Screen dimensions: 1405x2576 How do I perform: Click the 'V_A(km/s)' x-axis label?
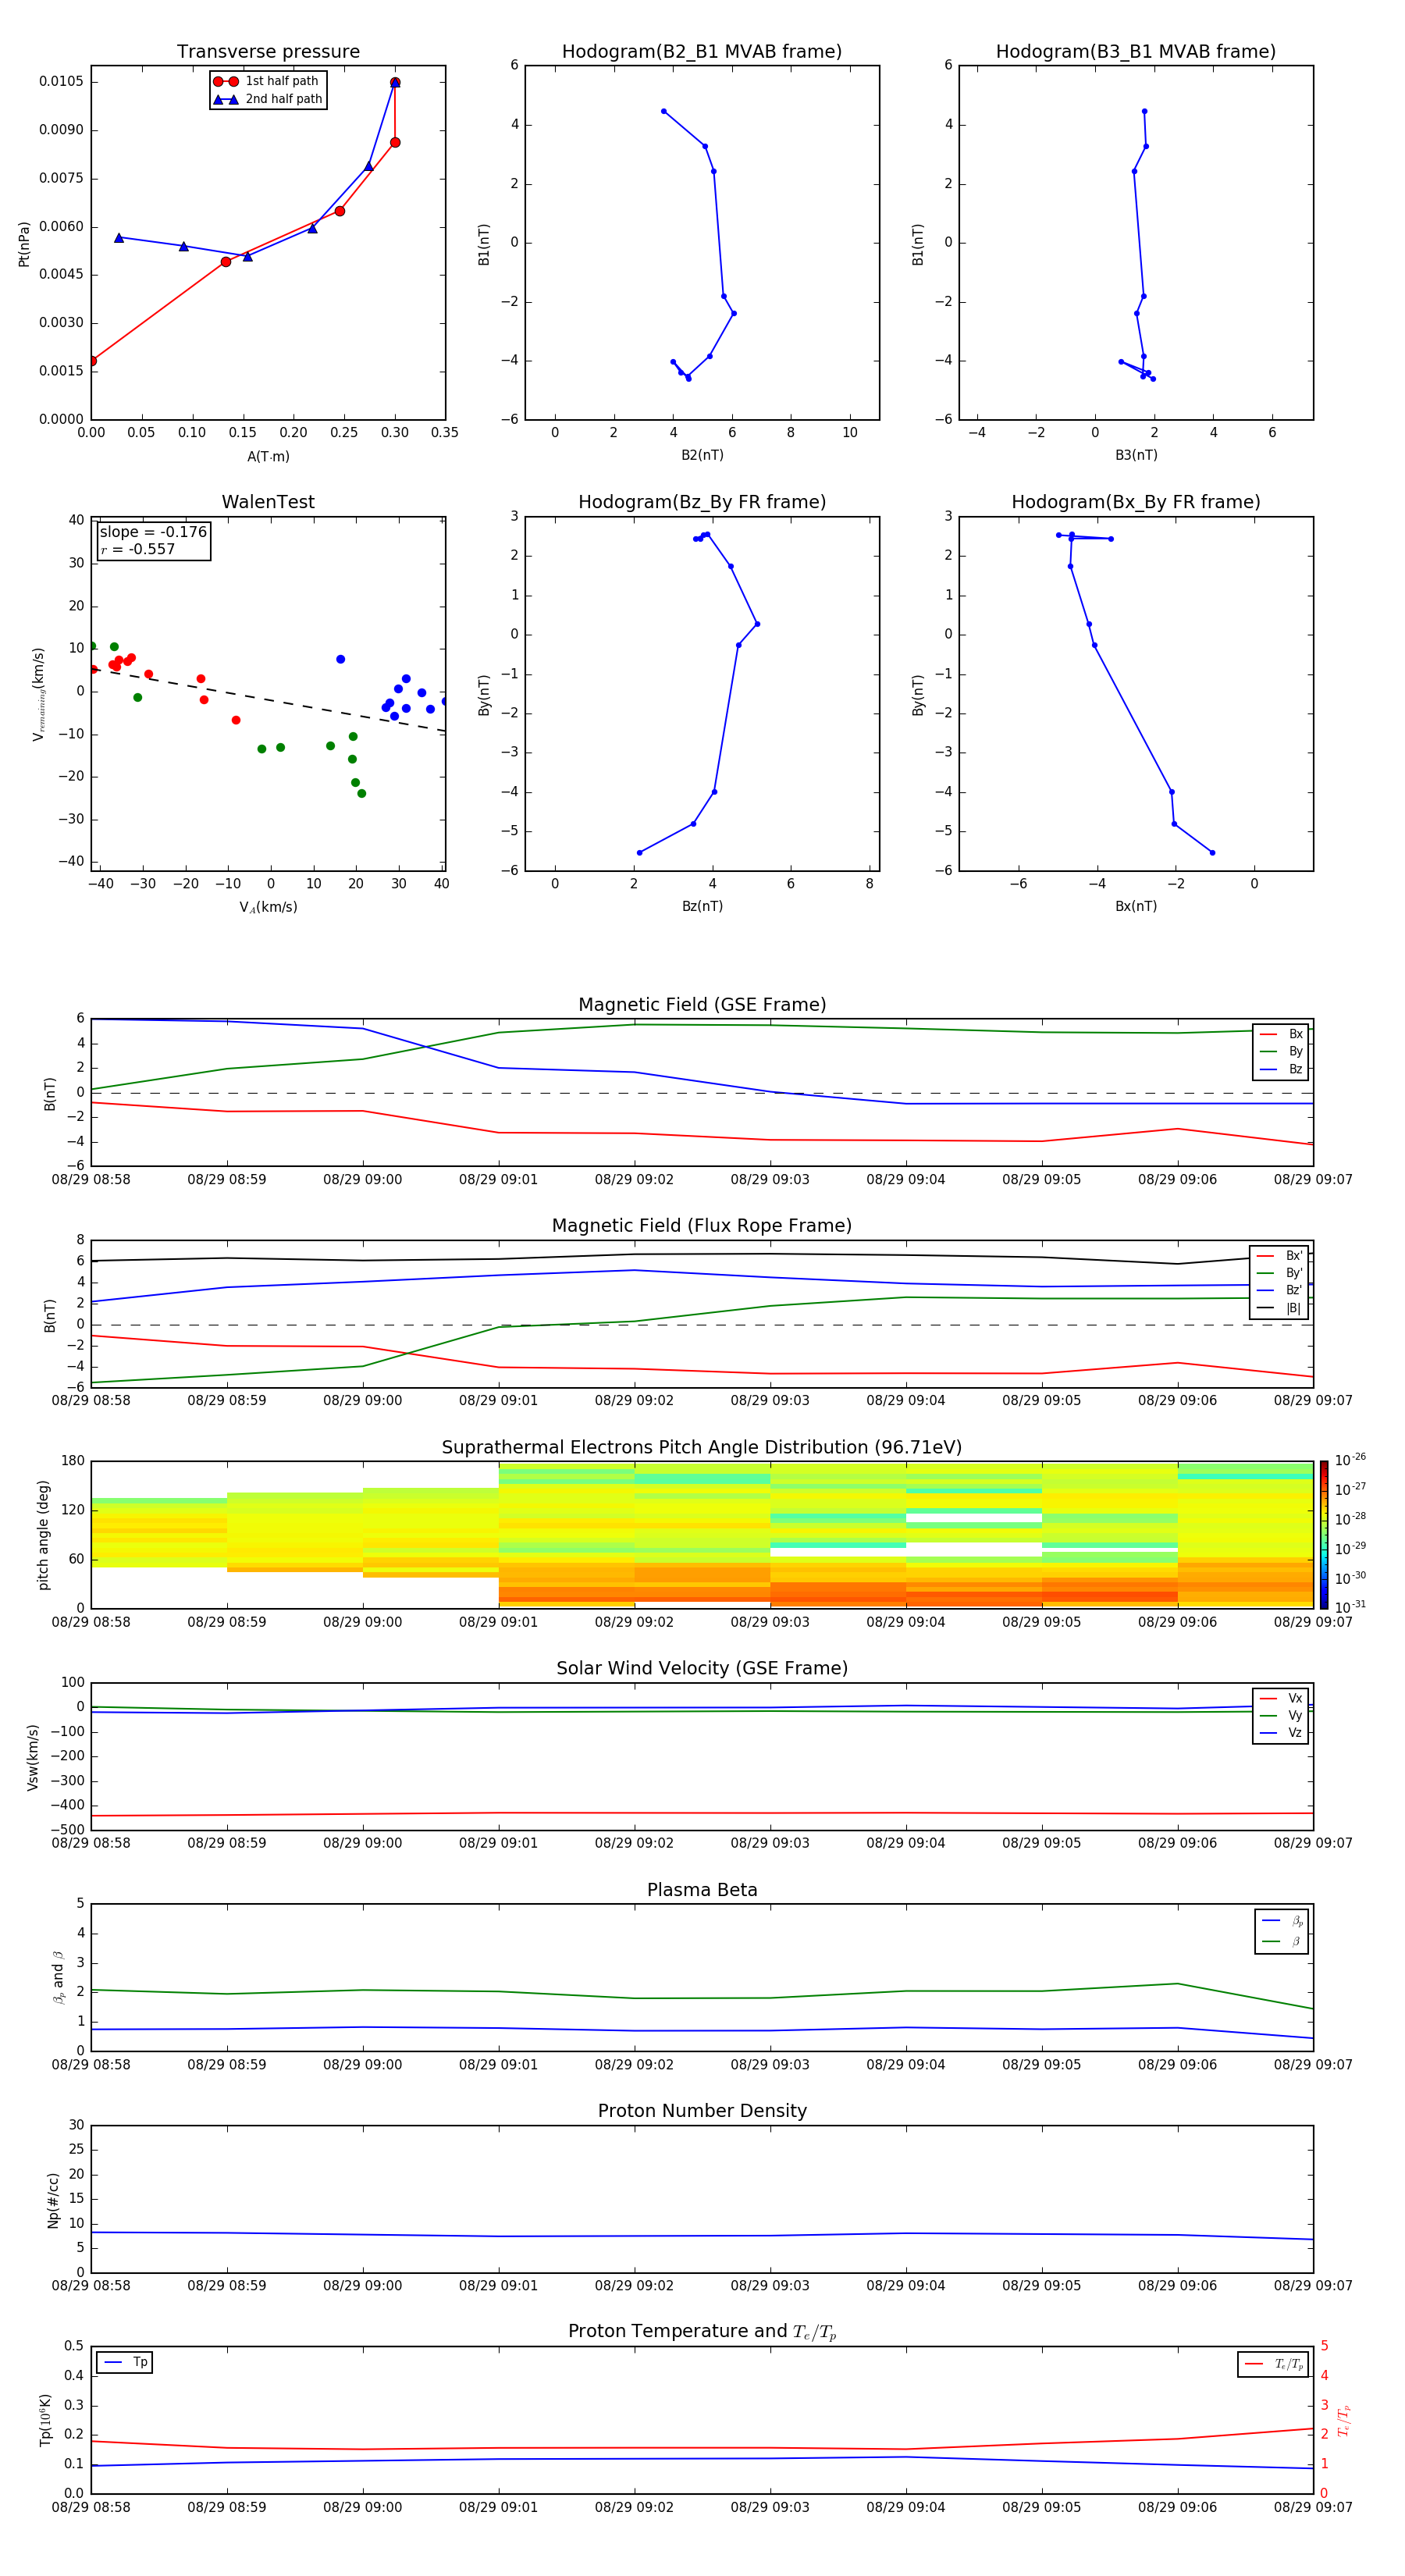[x=268, y=907]
